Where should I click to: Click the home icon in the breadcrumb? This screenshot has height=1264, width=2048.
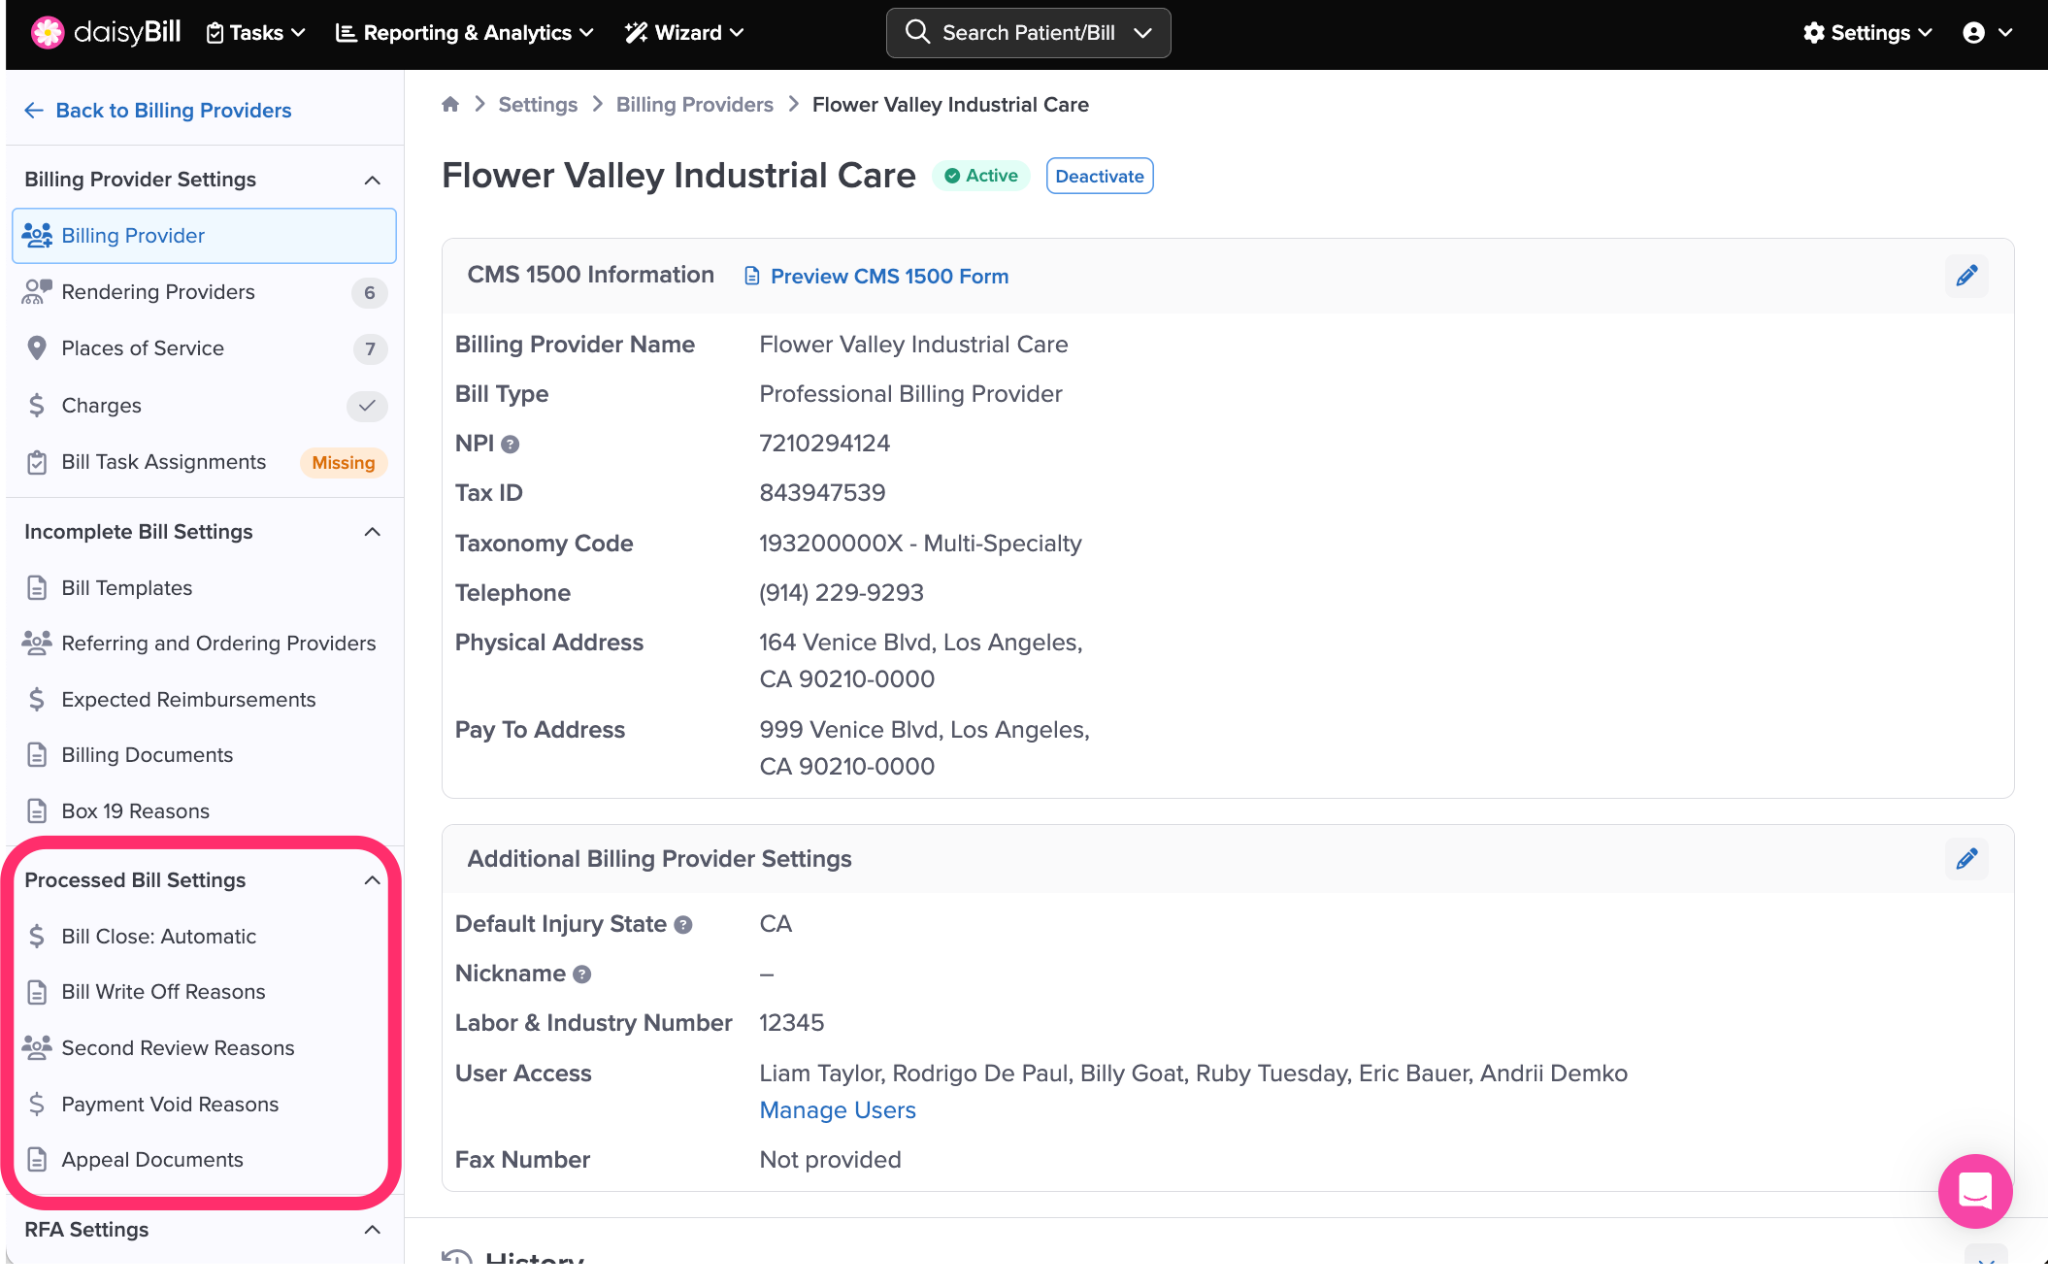[x=450, y=104]
